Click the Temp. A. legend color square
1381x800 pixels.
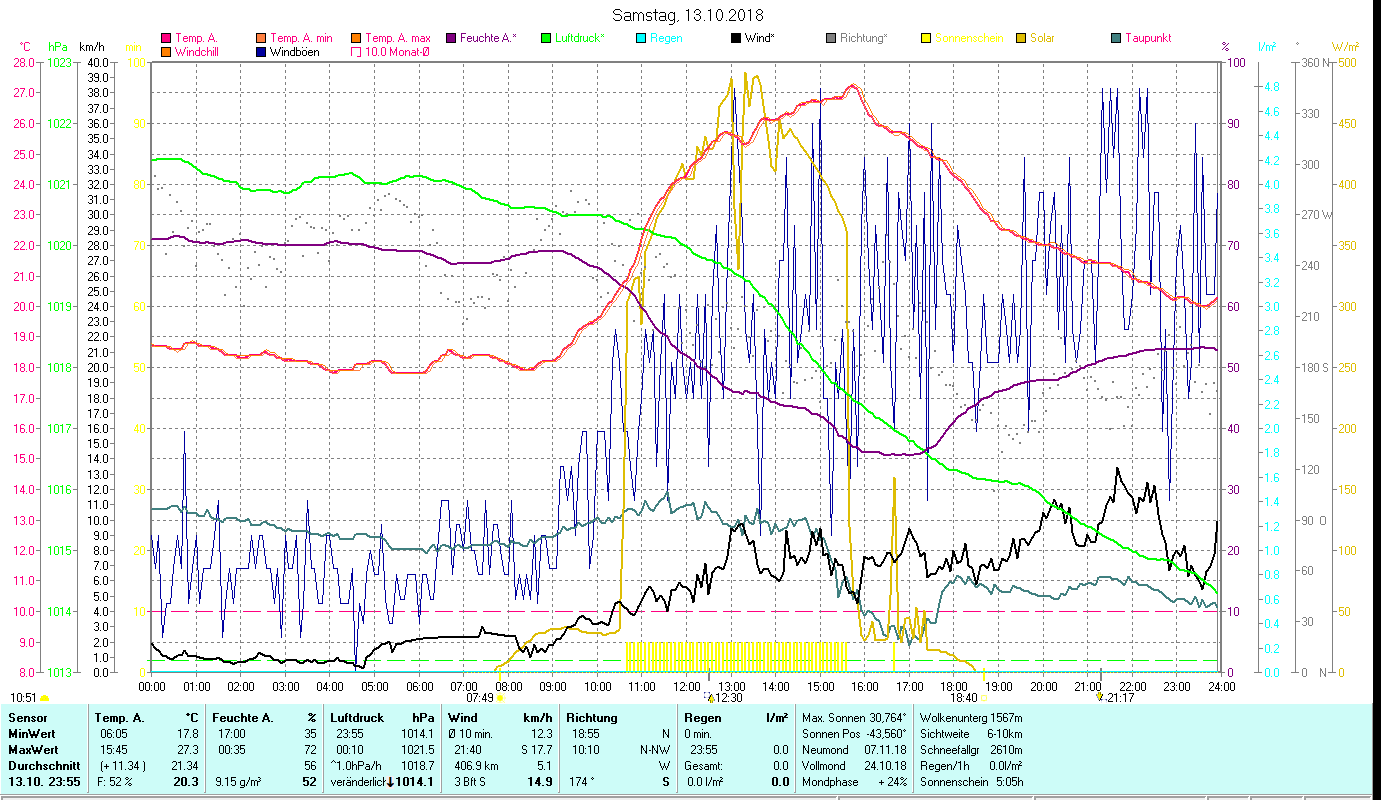(166, 39)
